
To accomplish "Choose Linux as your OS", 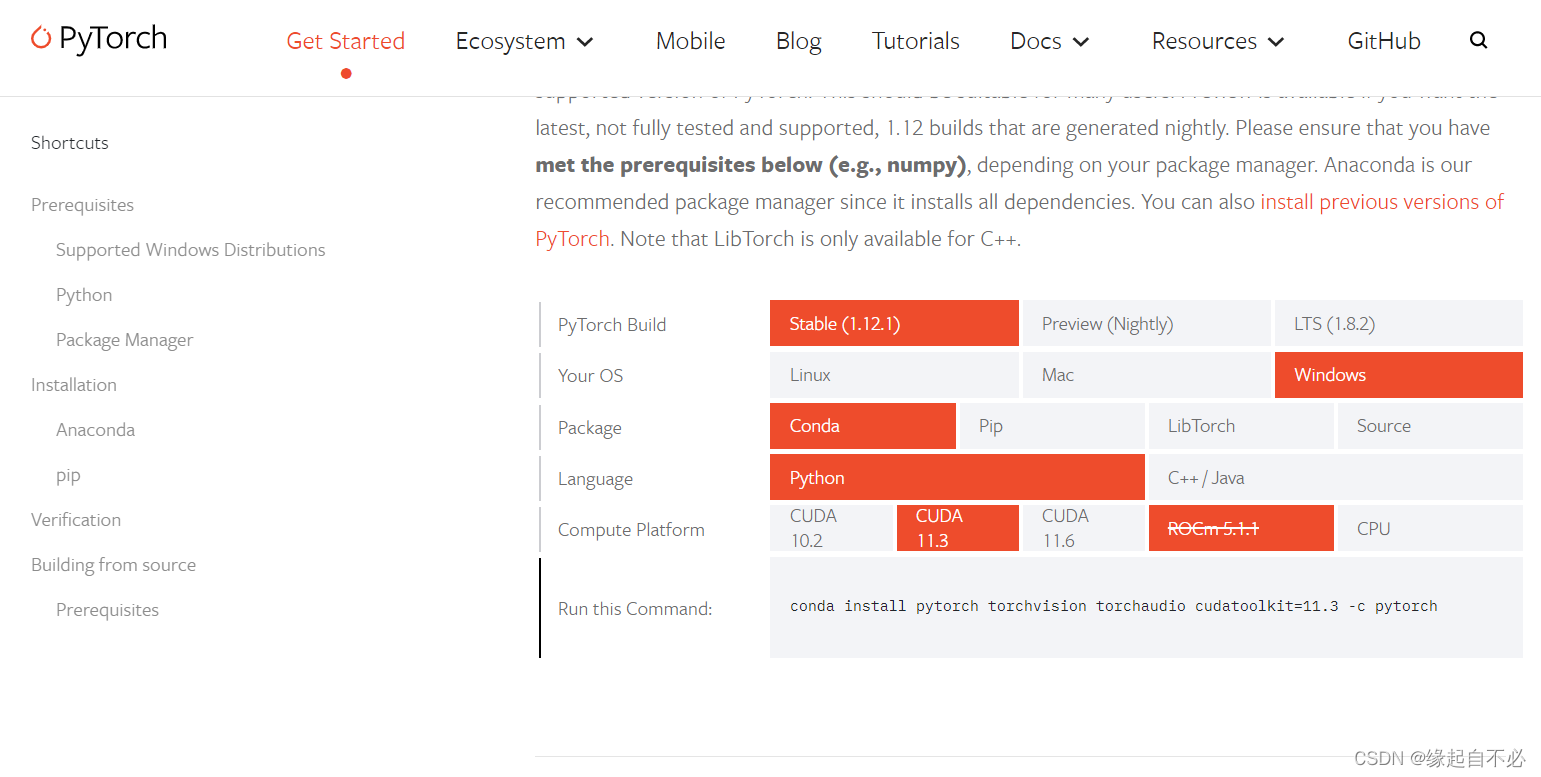I will tap(894, 375).
